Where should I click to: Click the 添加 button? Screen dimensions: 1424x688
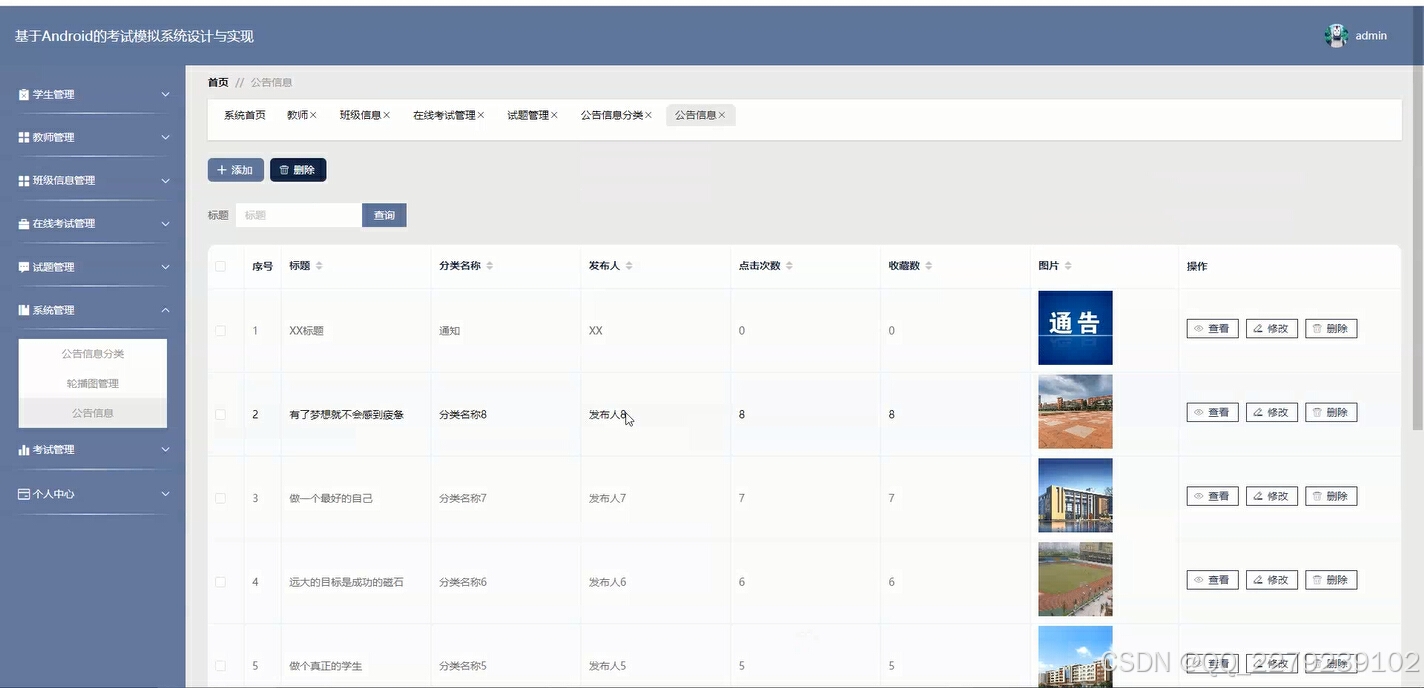tap(235, 169)
